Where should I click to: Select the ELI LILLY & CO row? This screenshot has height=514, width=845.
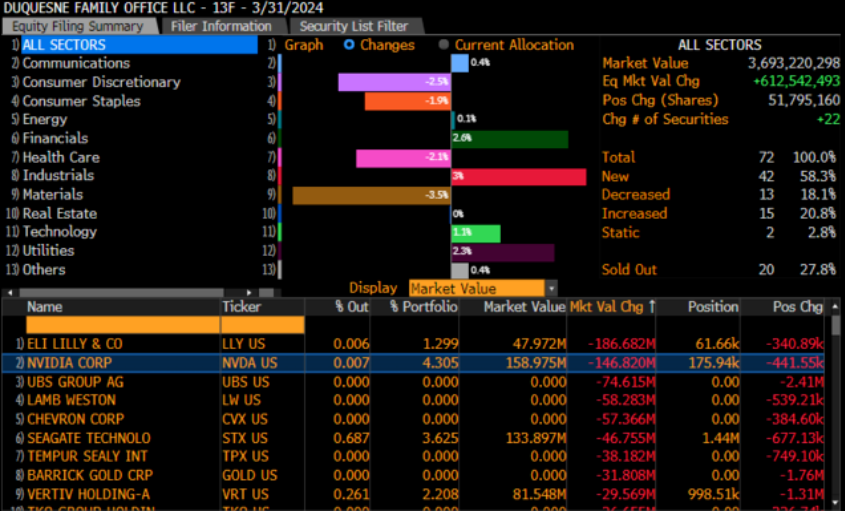coord(413,344)
